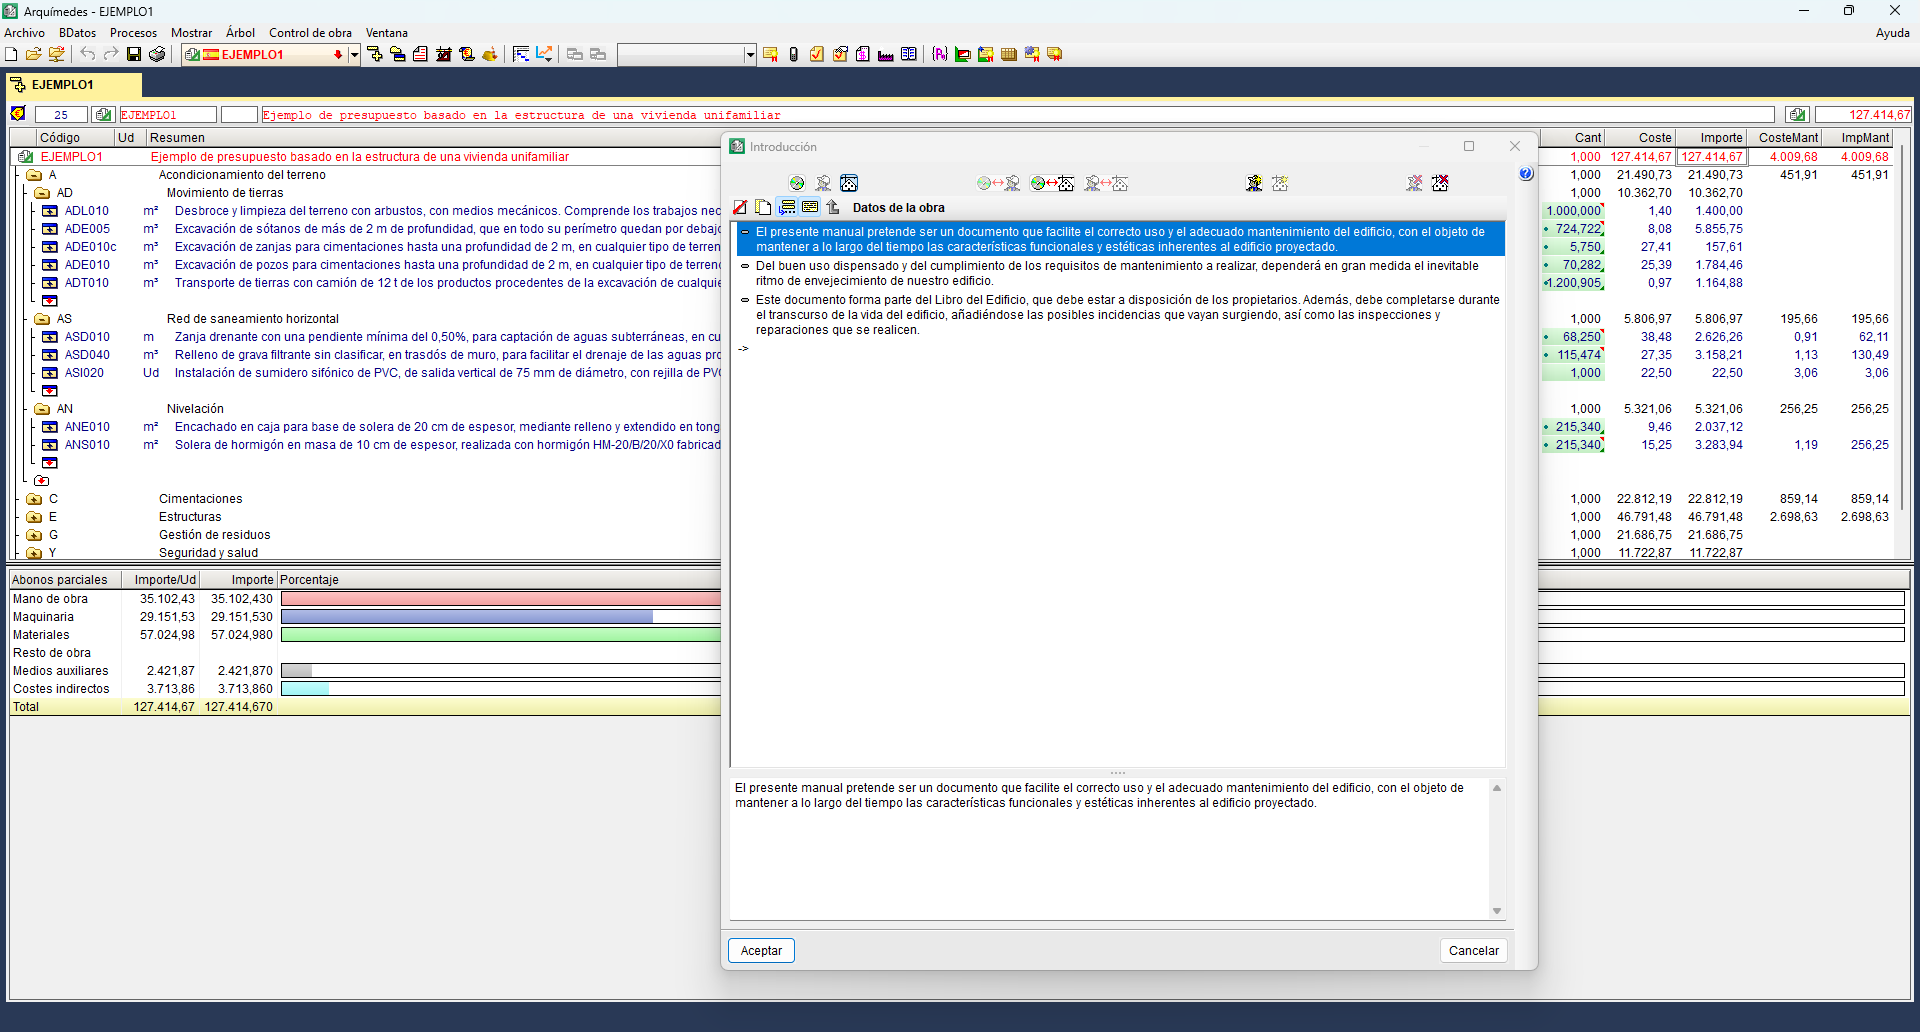Click the insert item icon below ASI020
Image resolution: width=1920 pixels, height=1032 pixels.
[x=50, y=391]
